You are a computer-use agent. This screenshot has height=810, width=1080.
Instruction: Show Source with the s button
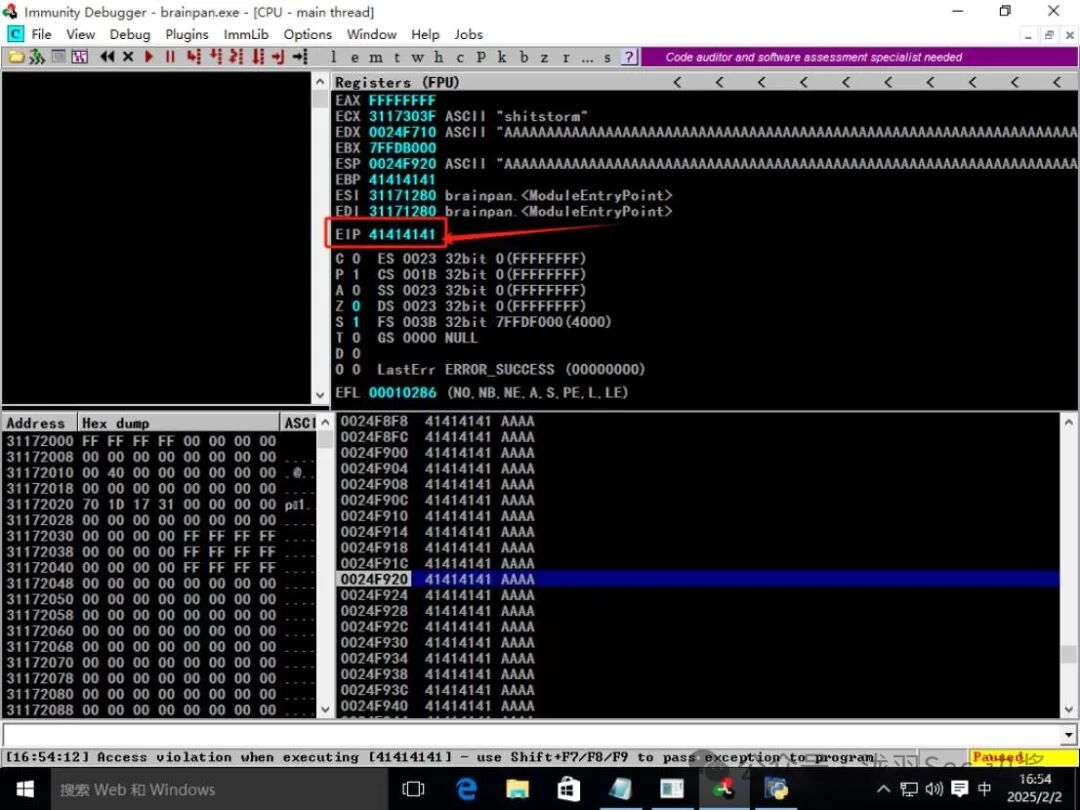tap(608, 57)
